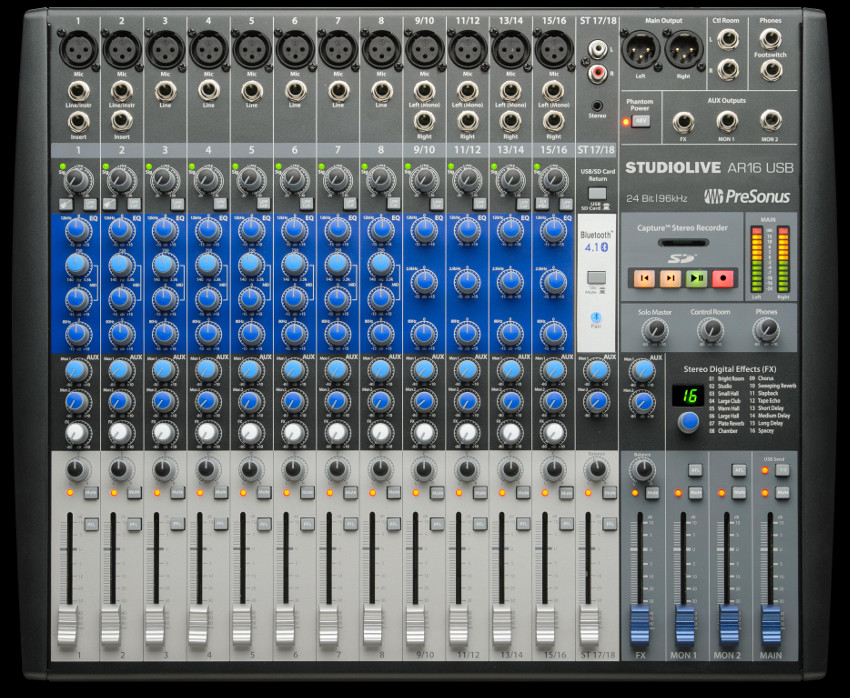Click the SD recorder previous track button
The image size is (850, 698).
(x=644, y=278)
